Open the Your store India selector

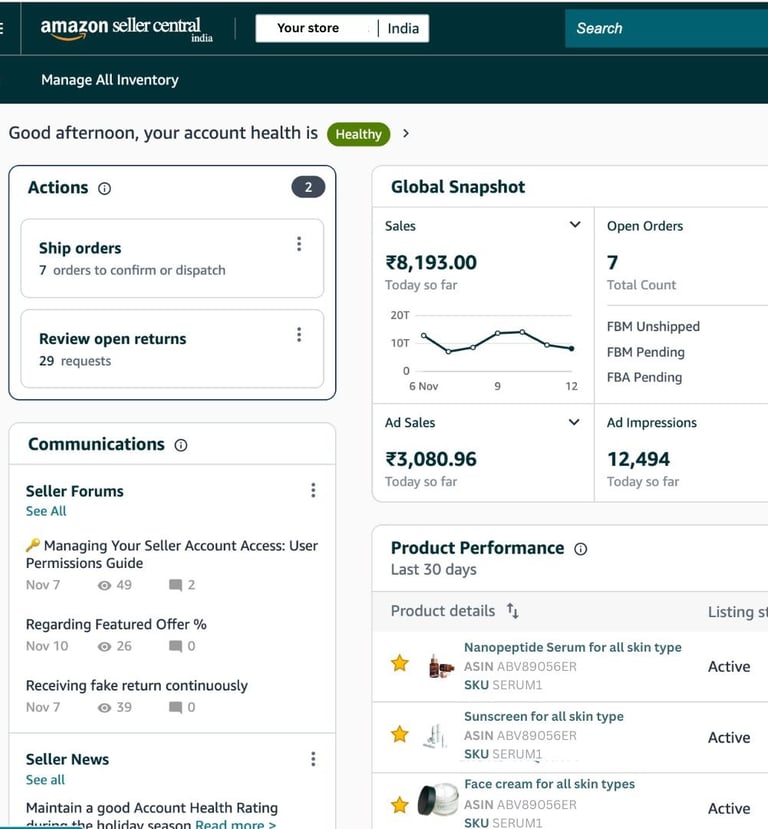coord(342,28)
